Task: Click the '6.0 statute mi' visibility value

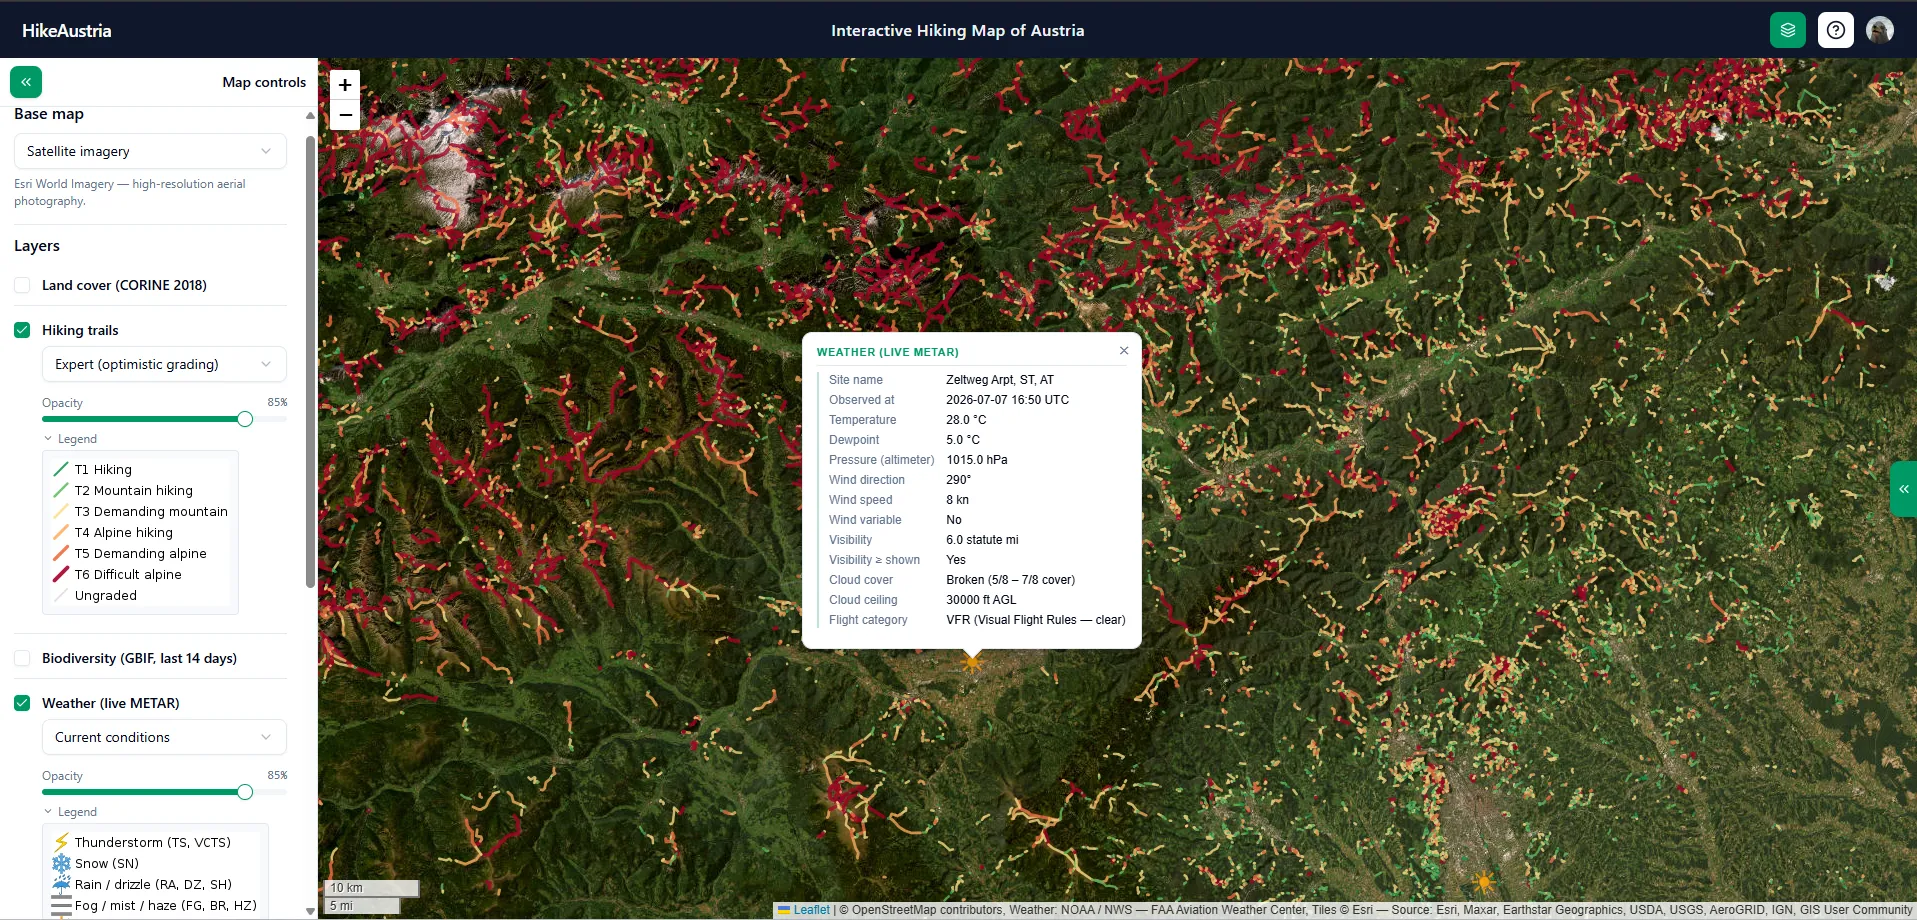Action: (x=983, y=540)
